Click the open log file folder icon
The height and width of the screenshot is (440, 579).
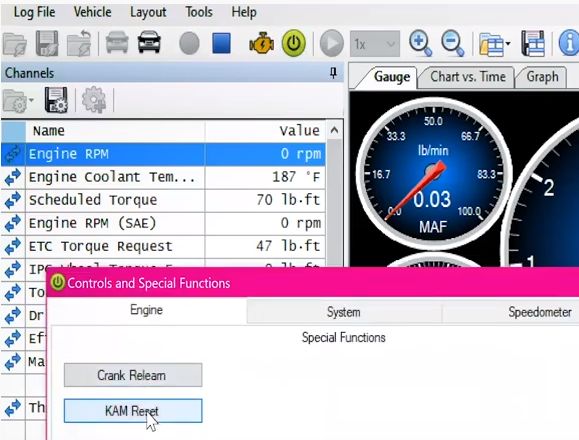tap(15, 44)
